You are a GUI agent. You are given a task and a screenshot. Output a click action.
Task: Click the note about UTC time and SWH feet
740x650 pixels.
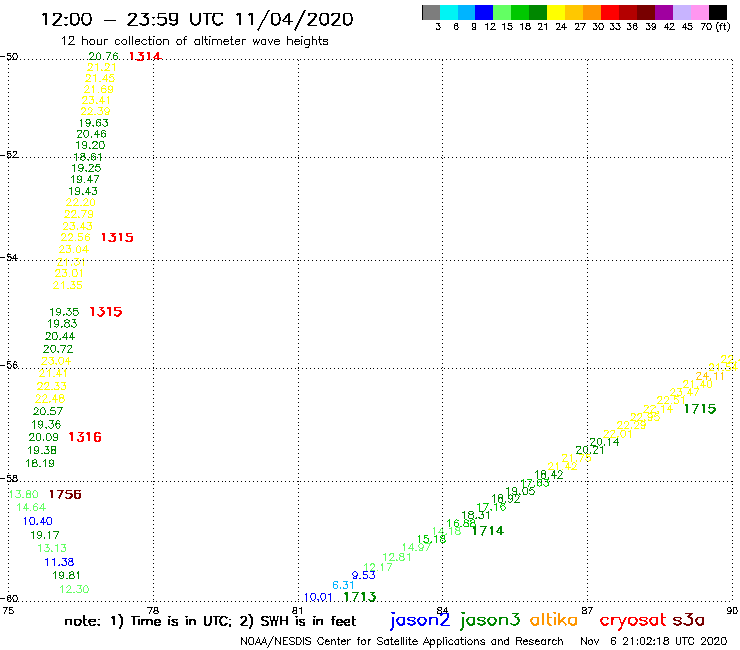click(210, 621)
